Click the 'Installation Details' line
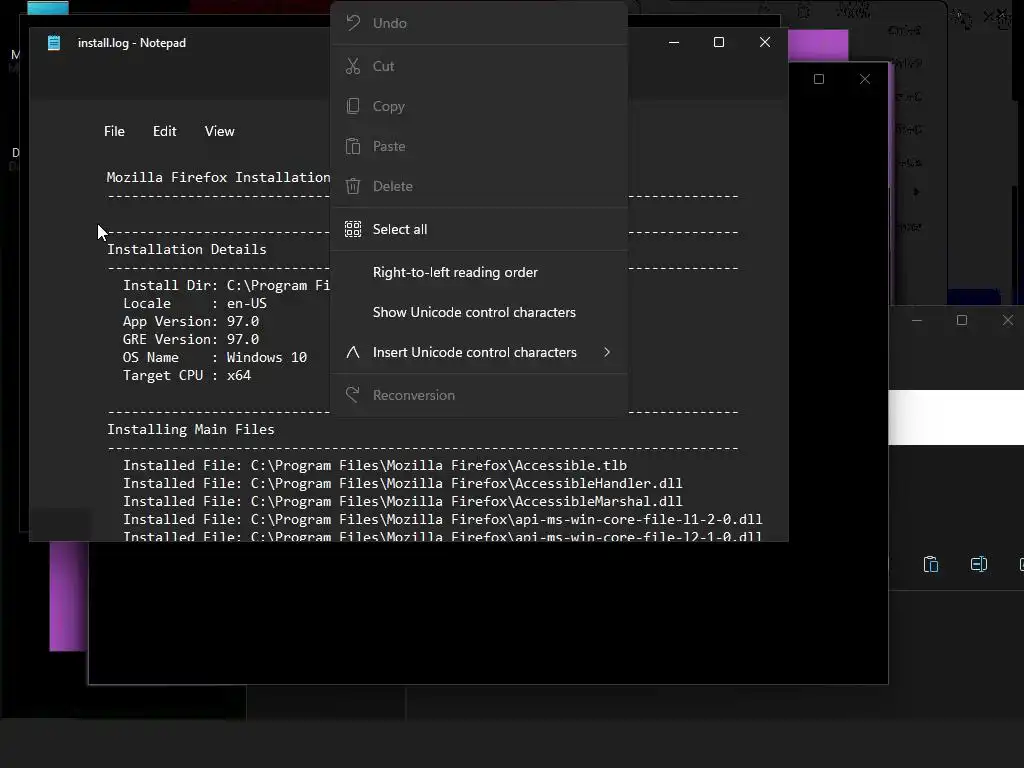The height and width of the screenshot is (768, 1024). (x=187, y=249)
